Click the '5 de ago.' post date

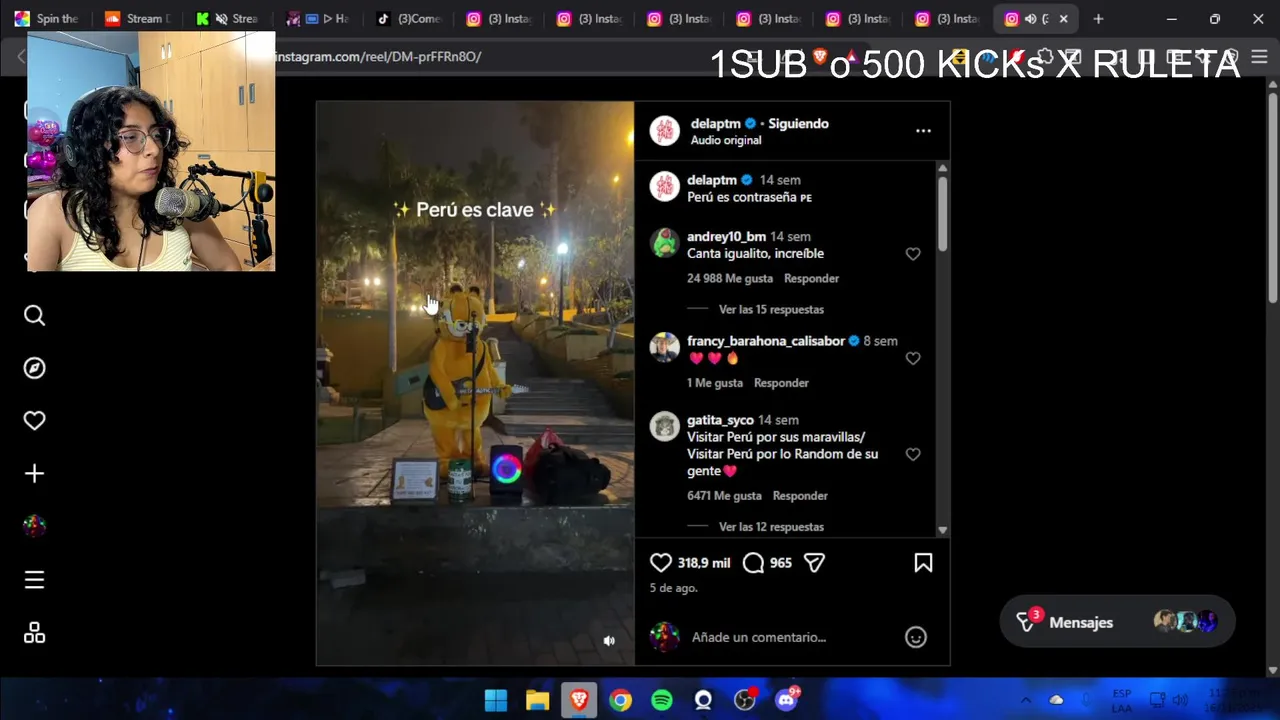673,588
